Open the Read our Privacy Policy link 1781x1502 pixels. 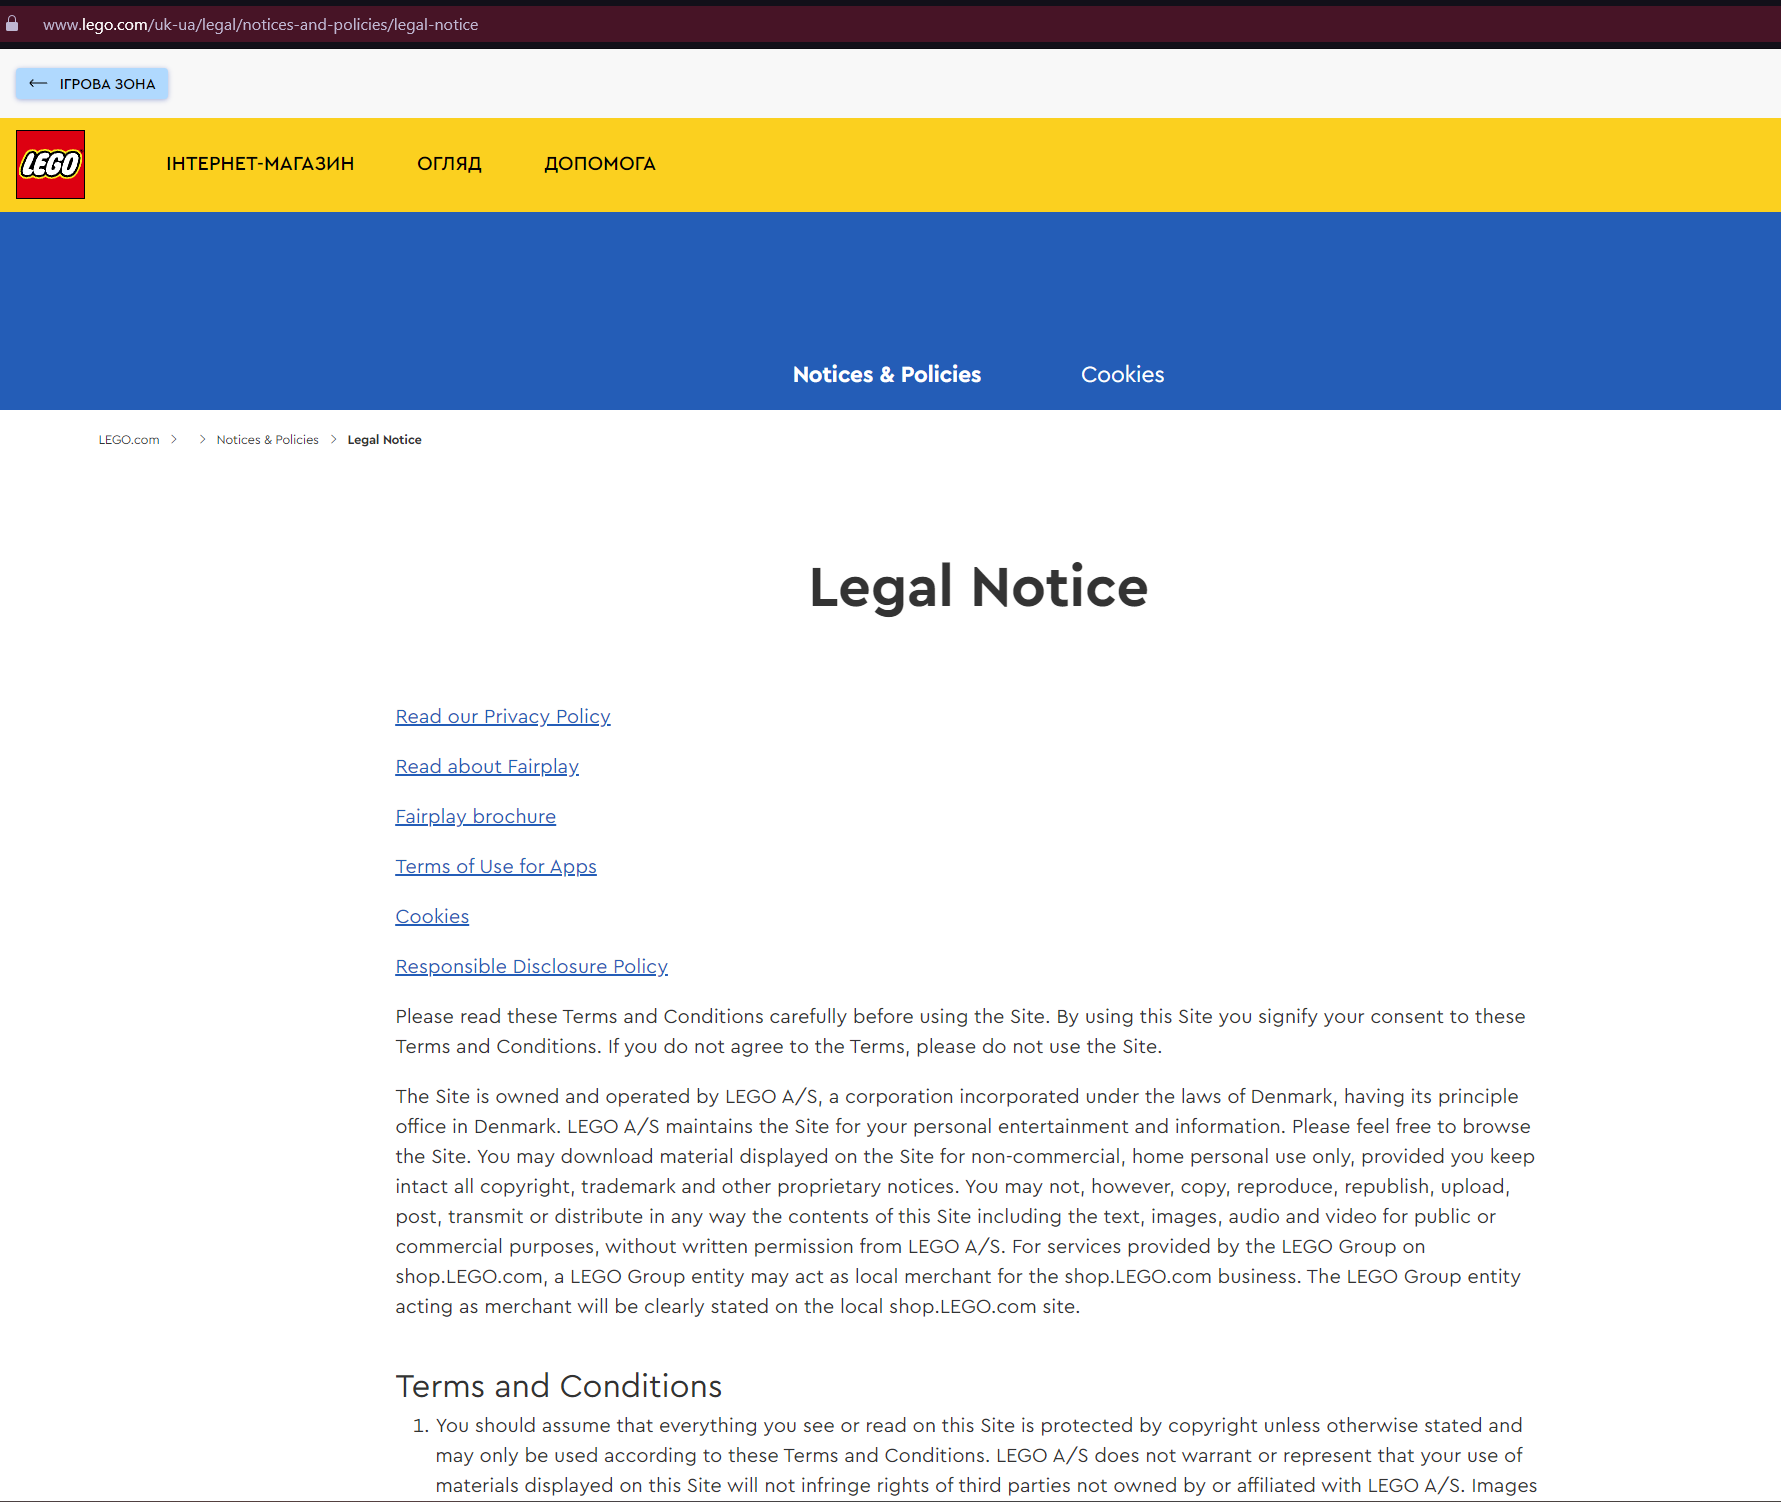pyautogui.click(x=502, y=717)
